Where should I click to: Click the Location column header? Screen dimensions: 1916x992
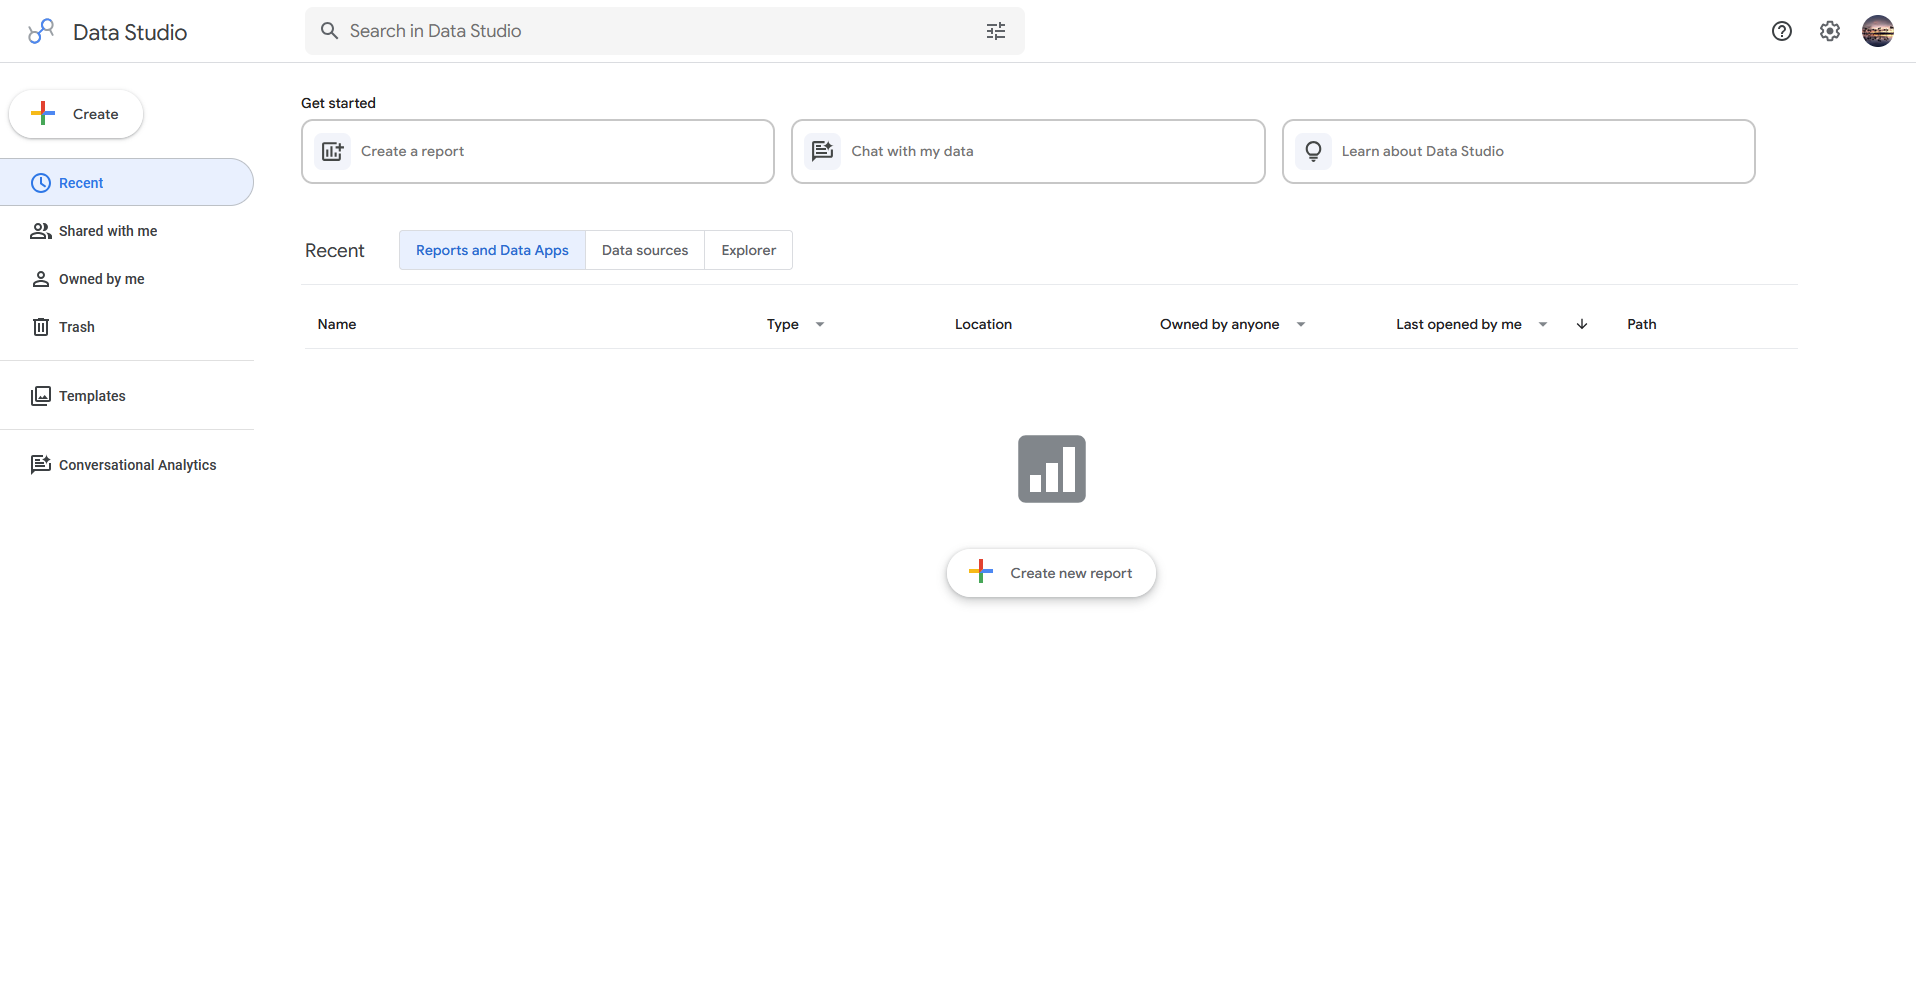point(983,324)
